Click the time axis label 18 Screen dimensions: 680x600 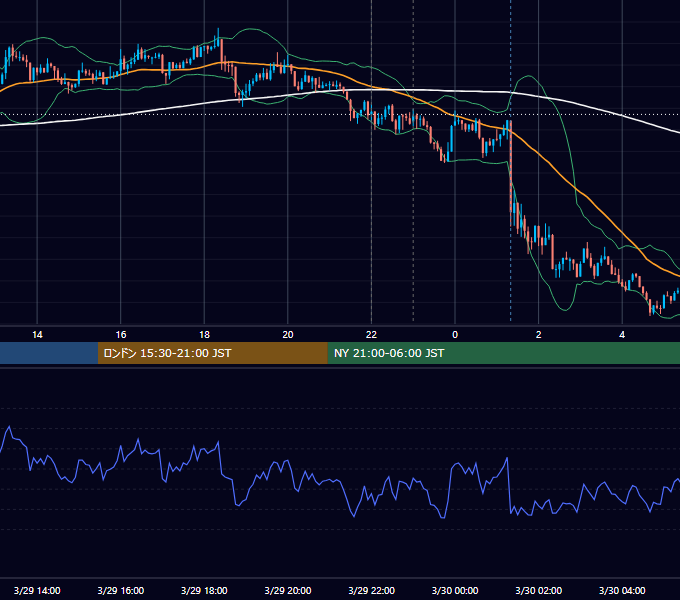pyautogui.click(x=204, y=335)
